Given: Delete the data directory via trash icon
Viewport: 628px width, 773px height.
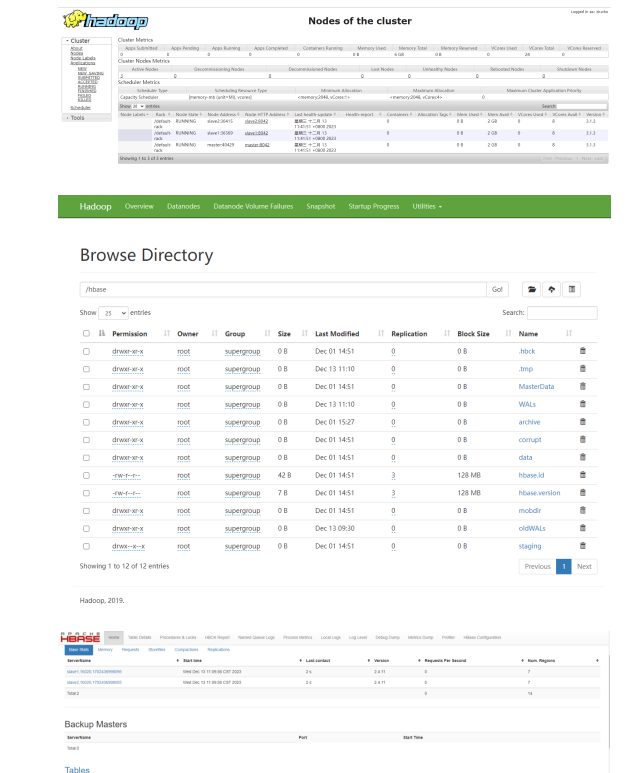Looking at the screenshot, I should pos(583,457).
